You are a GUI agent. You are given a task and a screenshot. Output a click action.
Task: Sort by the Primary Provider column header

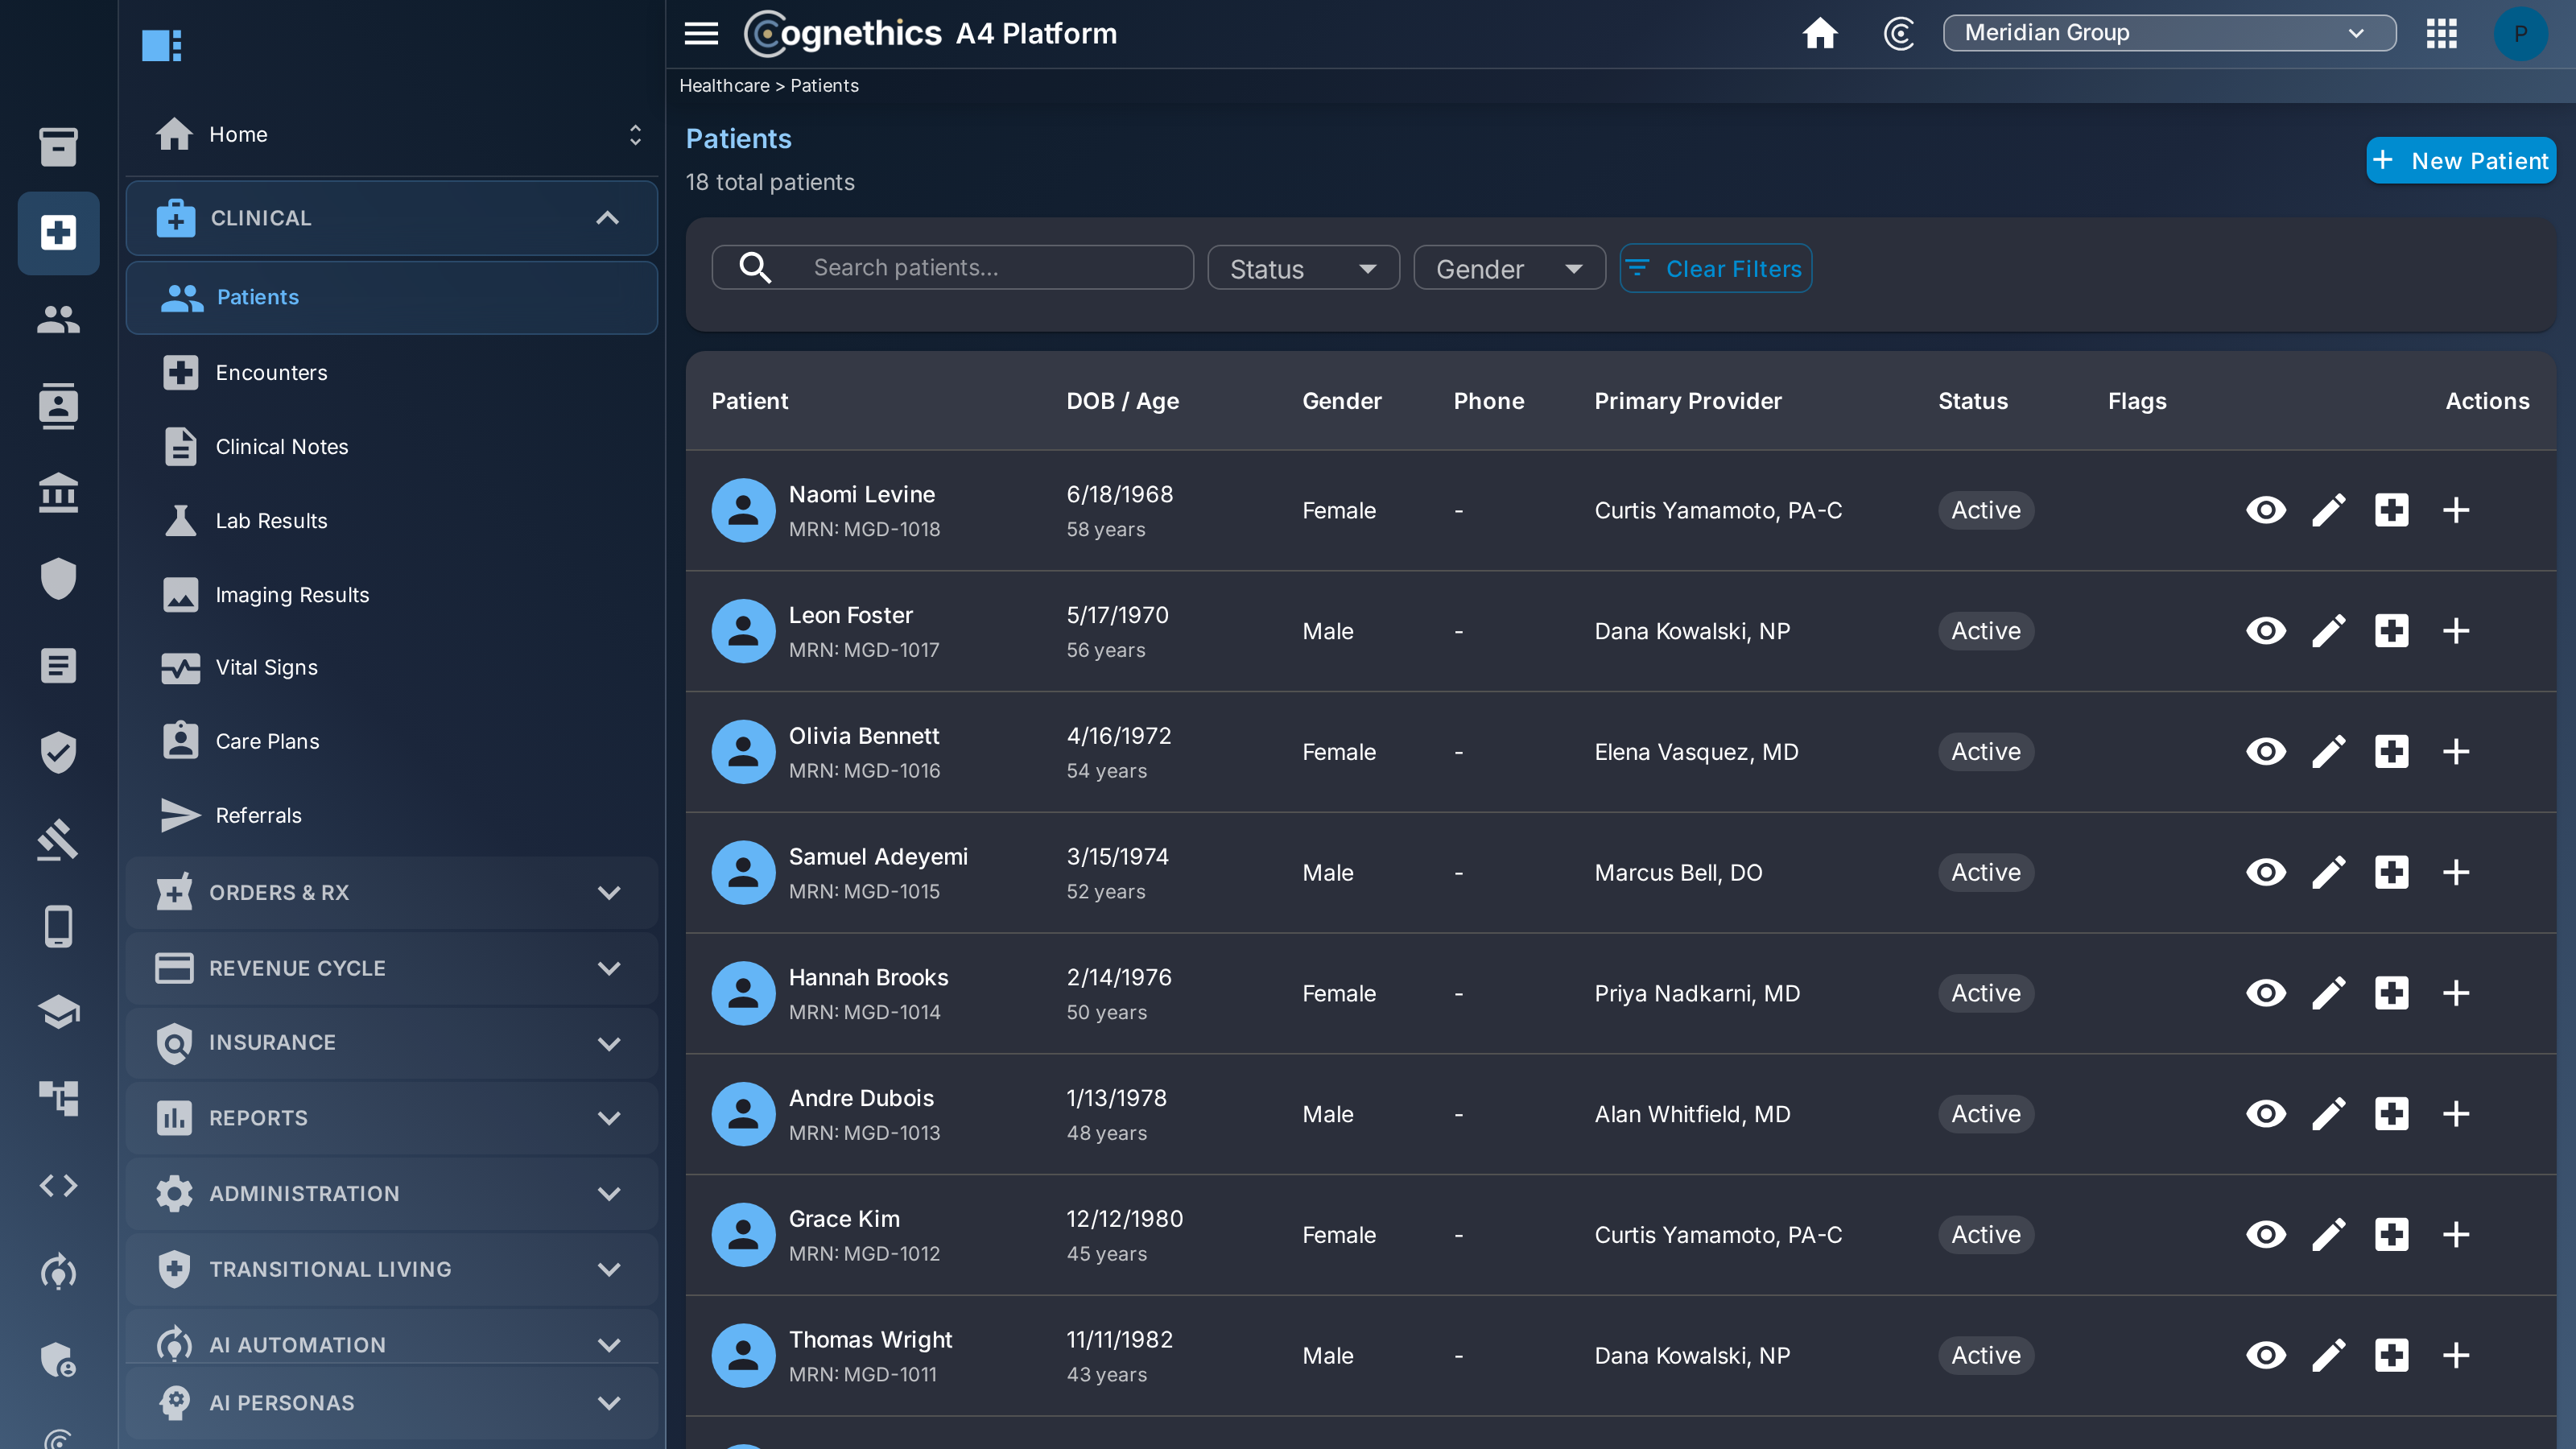pyautogui.click(x=1687, y=401)
